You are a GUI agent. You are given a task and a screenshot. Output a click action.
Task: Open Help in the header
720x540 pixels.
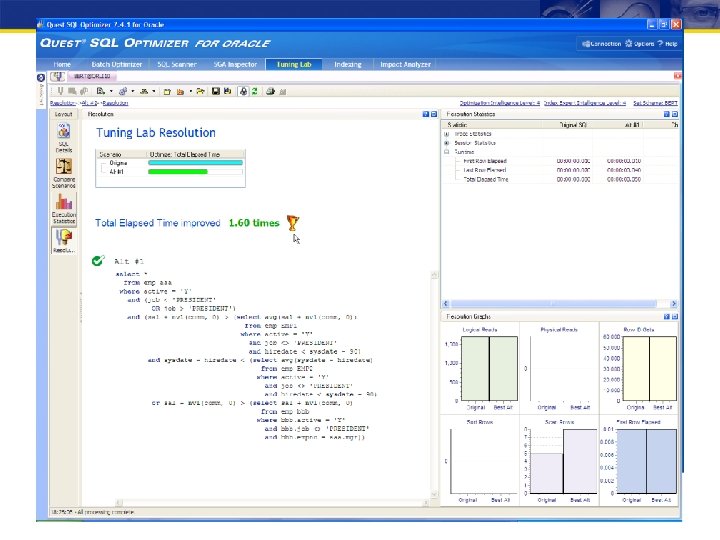coord(667,44)
